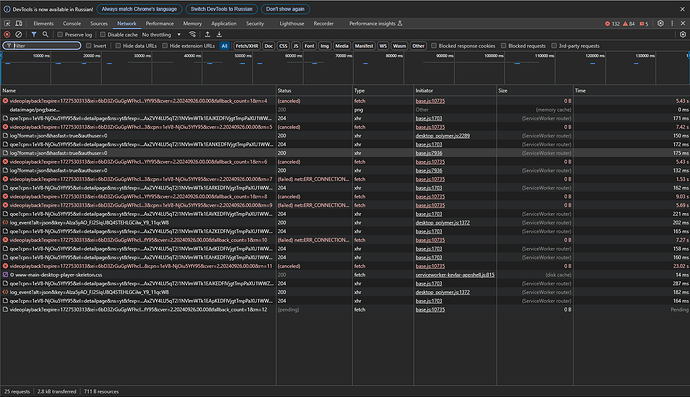The height and width of the screenshot is (397, 690).
Task: Toggle the filter funnel icon
Action: coord(34,34)
